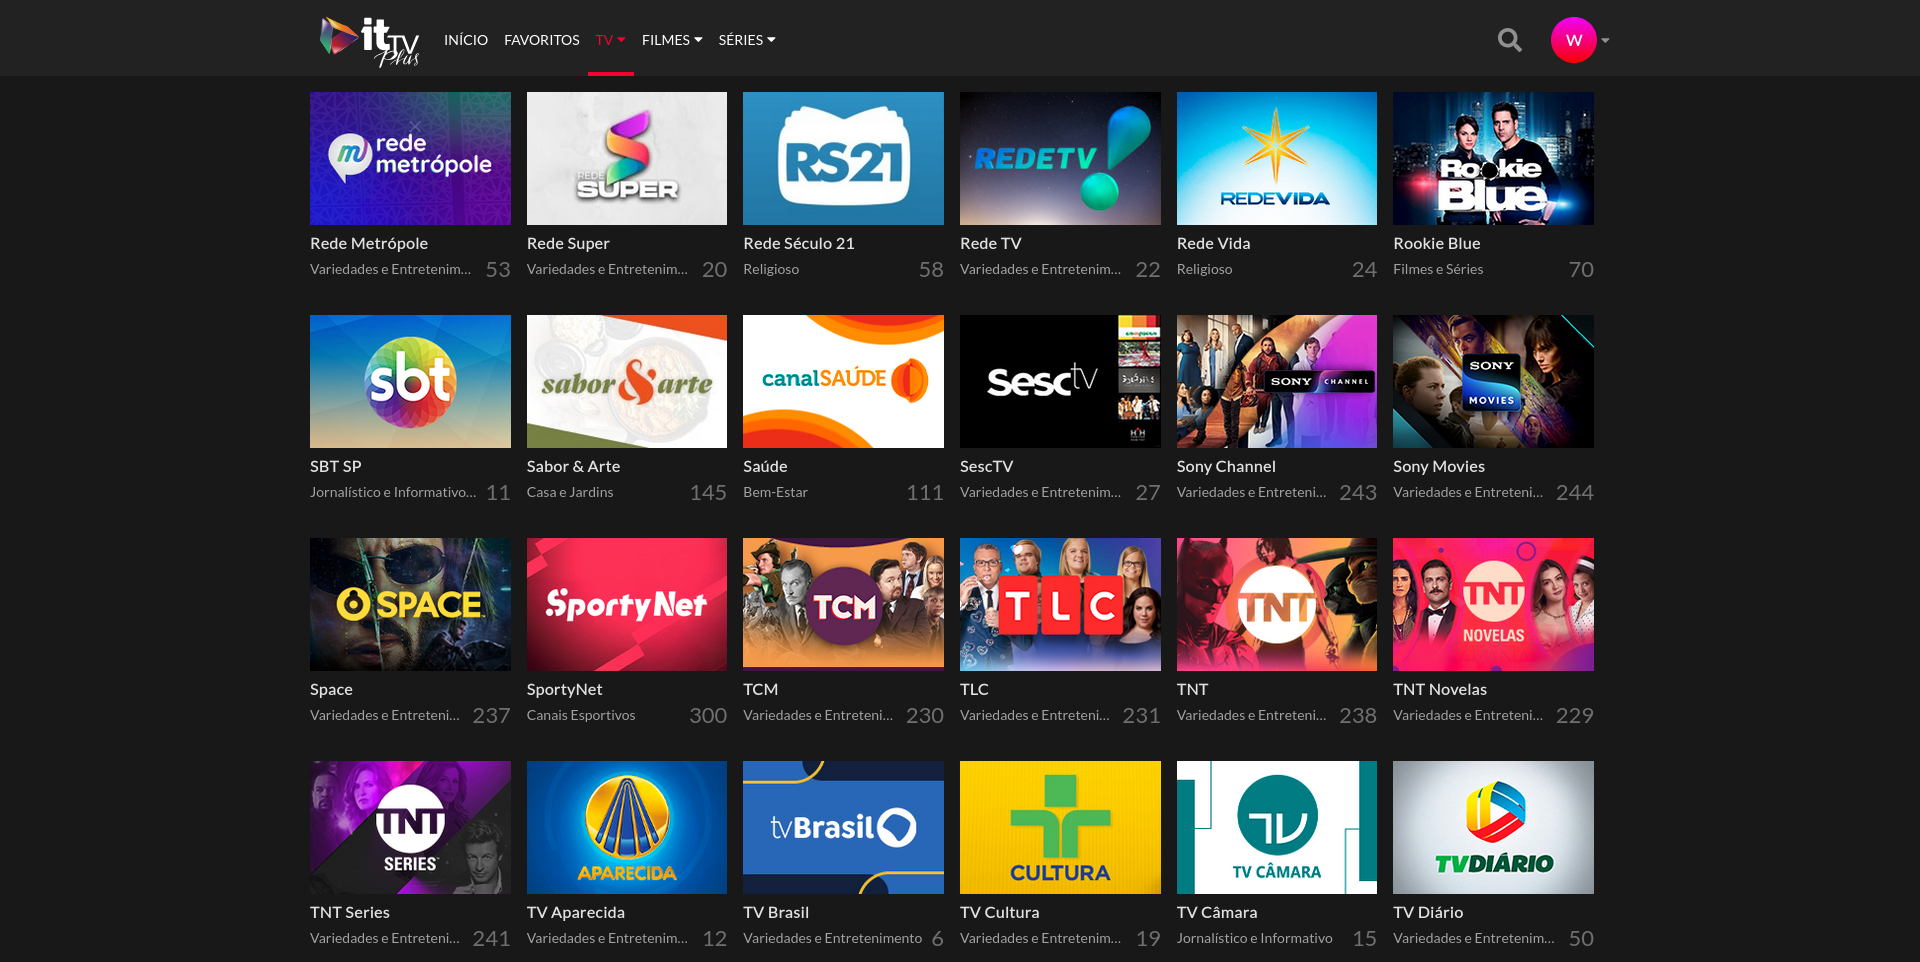Open the TCM channel thumbnail

coord(843,604)
